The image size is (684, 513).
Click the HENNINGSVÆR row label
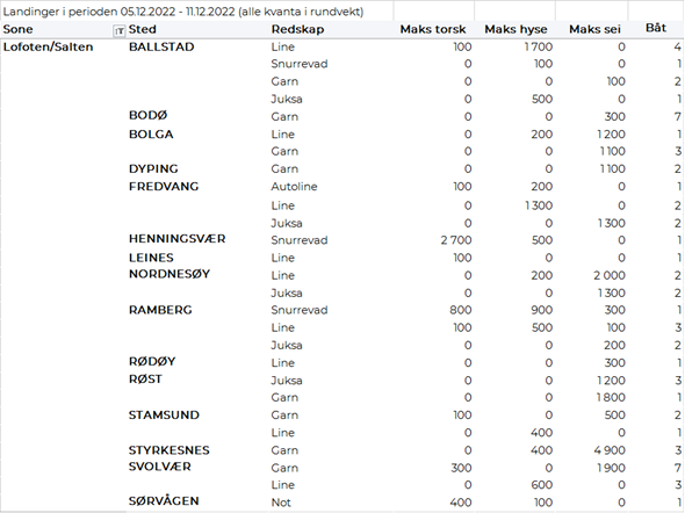(x=177, y=240)
